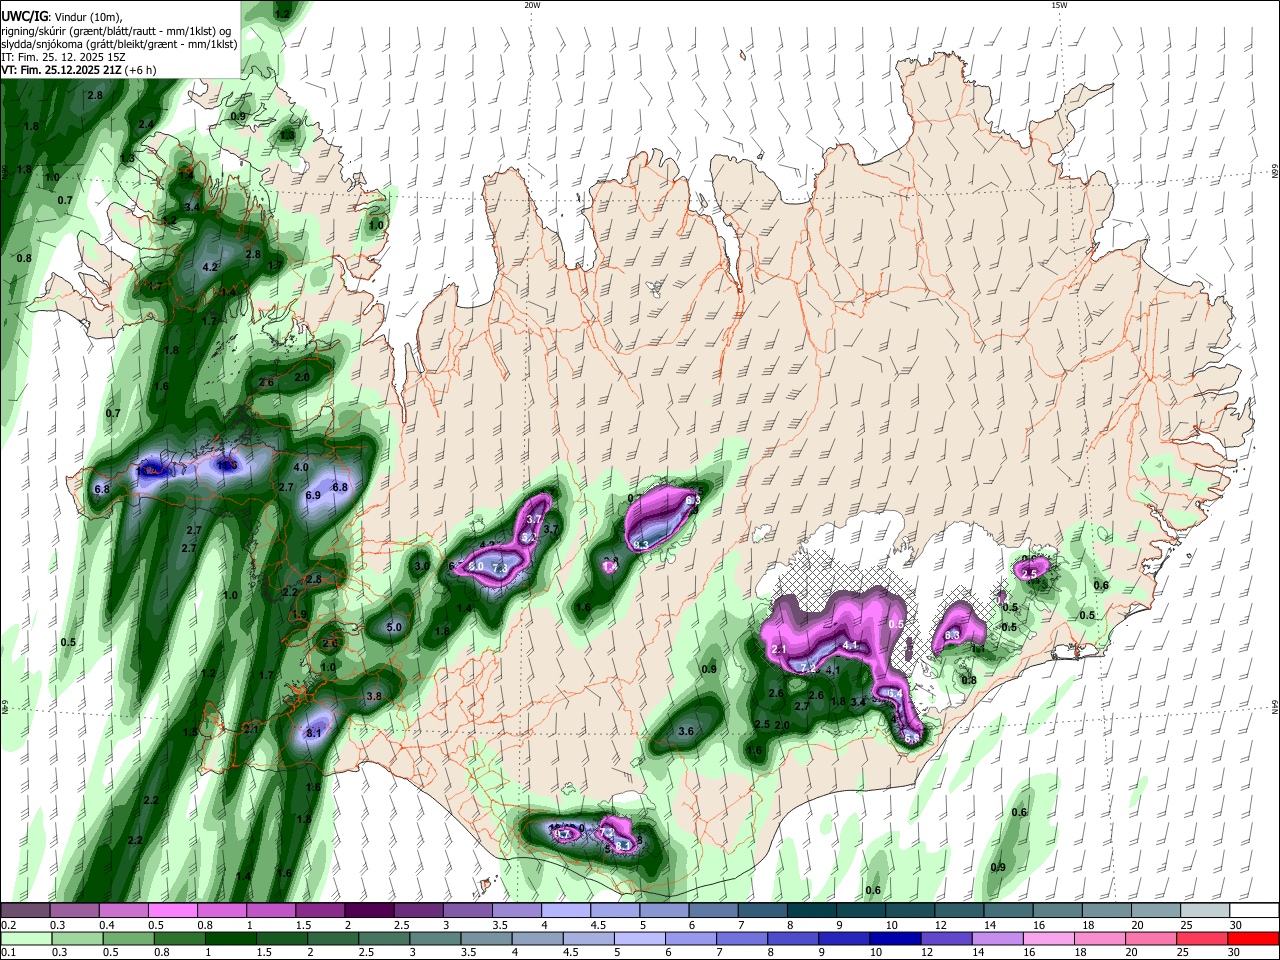The height and width of the screenshot is (960, 1280).
Task: Click the crimson 25–30 swatch in lower legend
Action: click(x=1203, y=938)
